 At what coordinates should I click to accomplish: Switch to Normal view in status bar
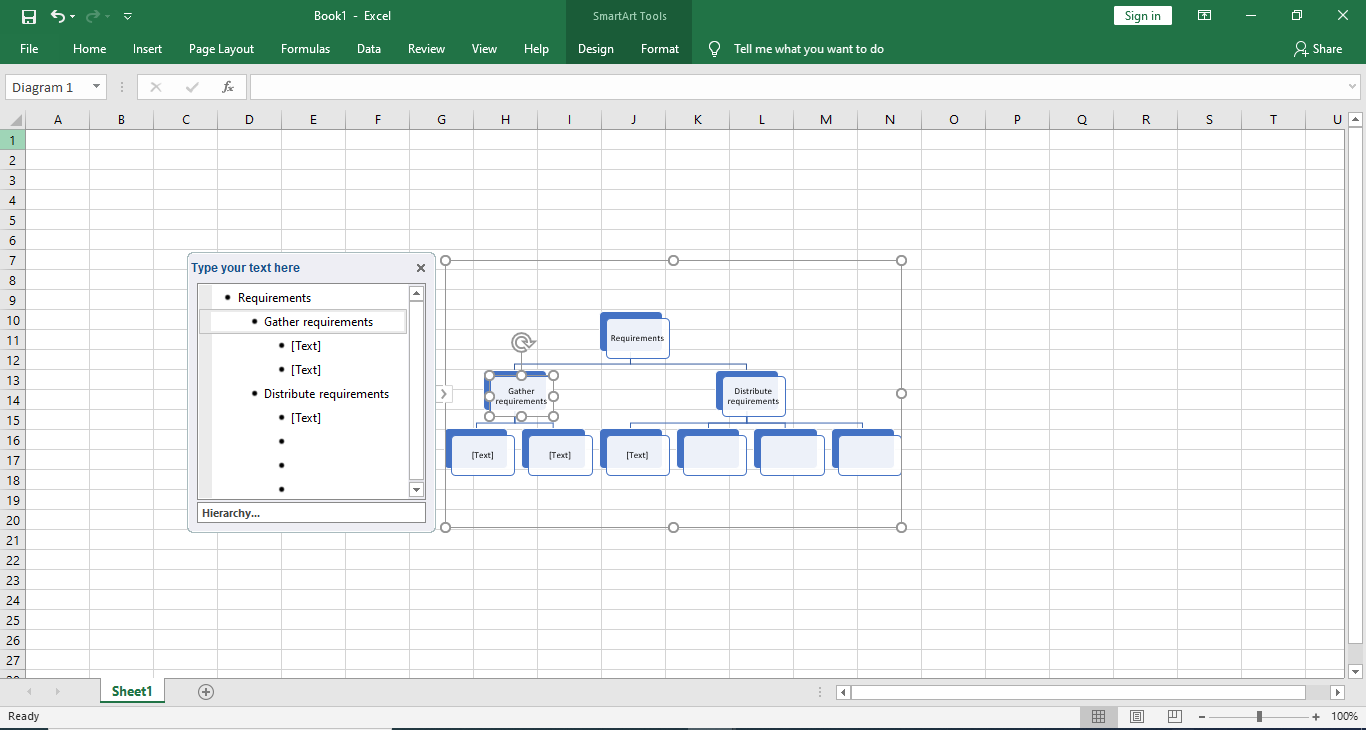[1098, 716]
